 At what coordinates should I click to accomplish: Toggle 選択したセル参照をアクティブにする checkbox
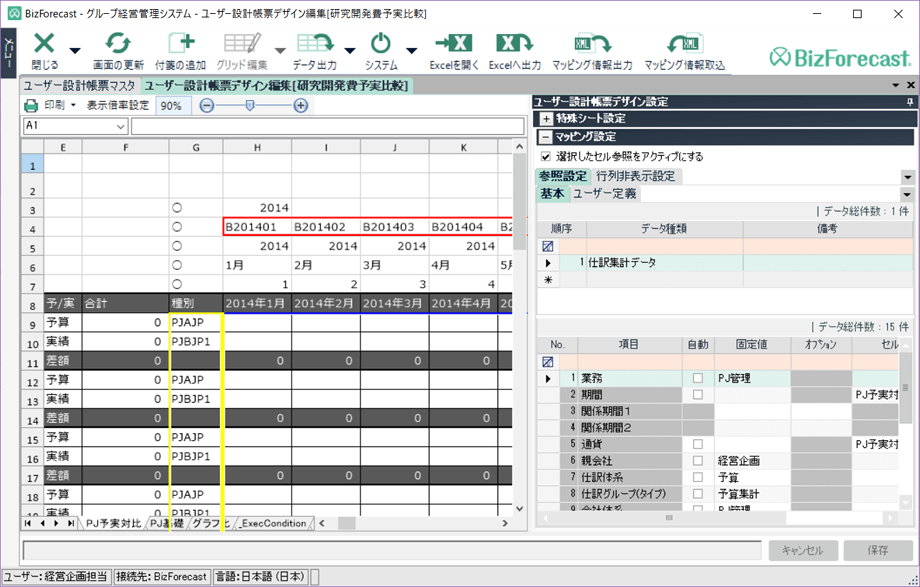click(x=546, y=156)
